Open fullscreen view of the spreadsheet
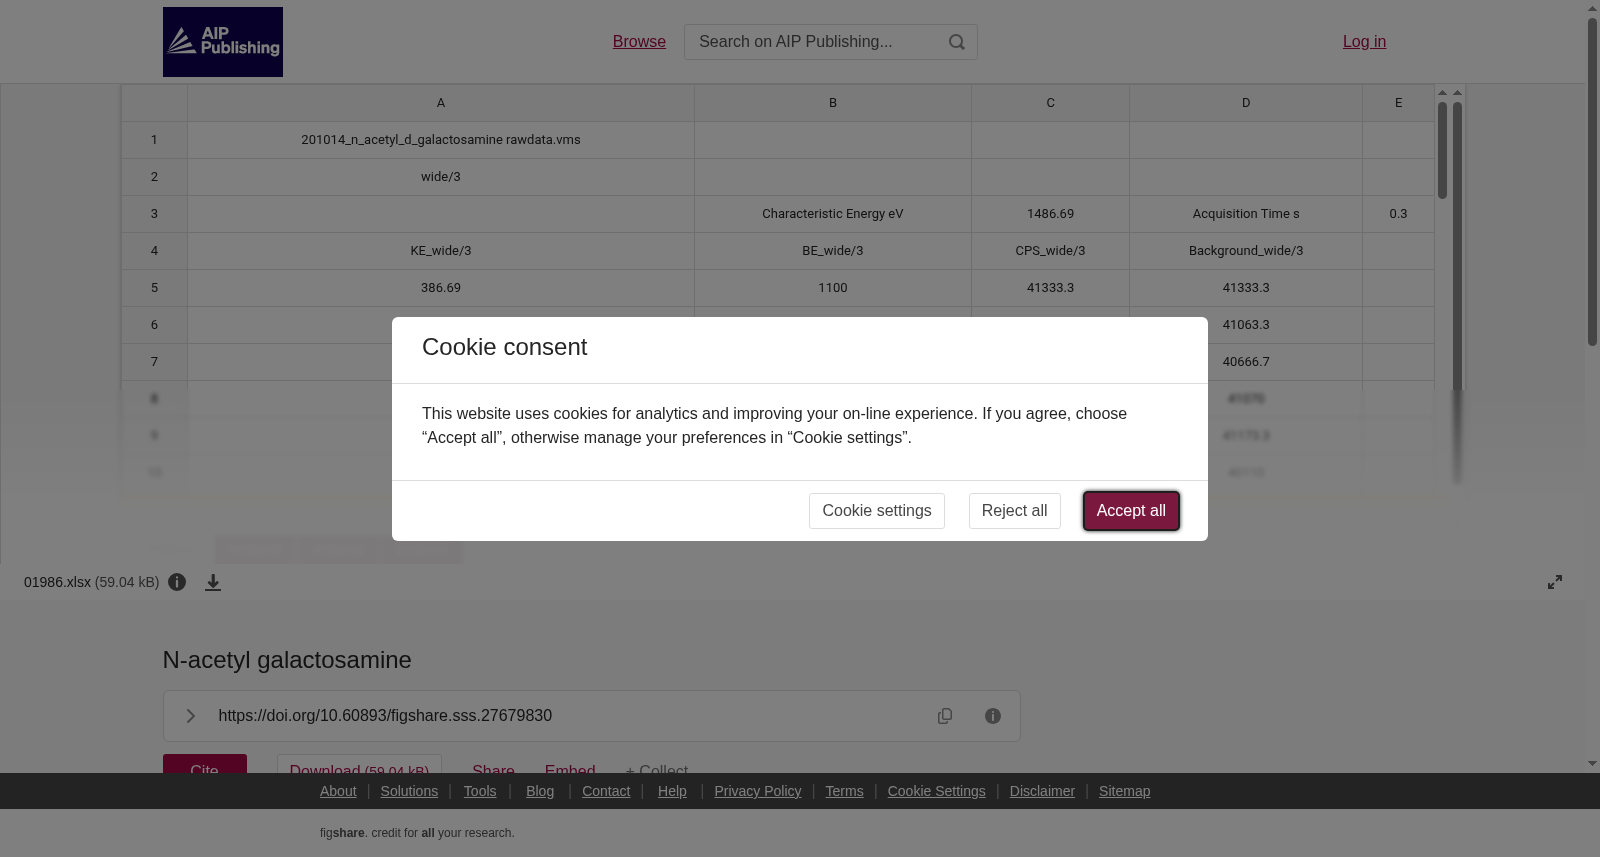1600x857 pixels. click(1555, 582)
